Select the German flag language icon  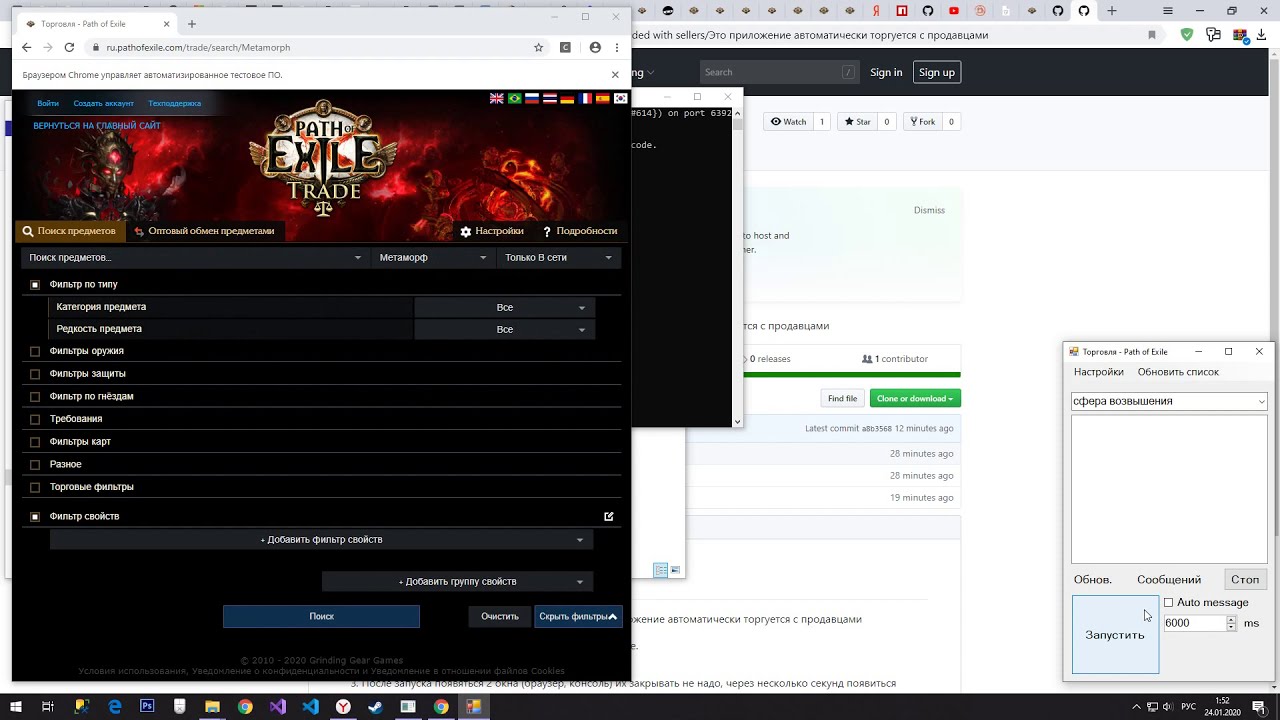pos(567,98)
